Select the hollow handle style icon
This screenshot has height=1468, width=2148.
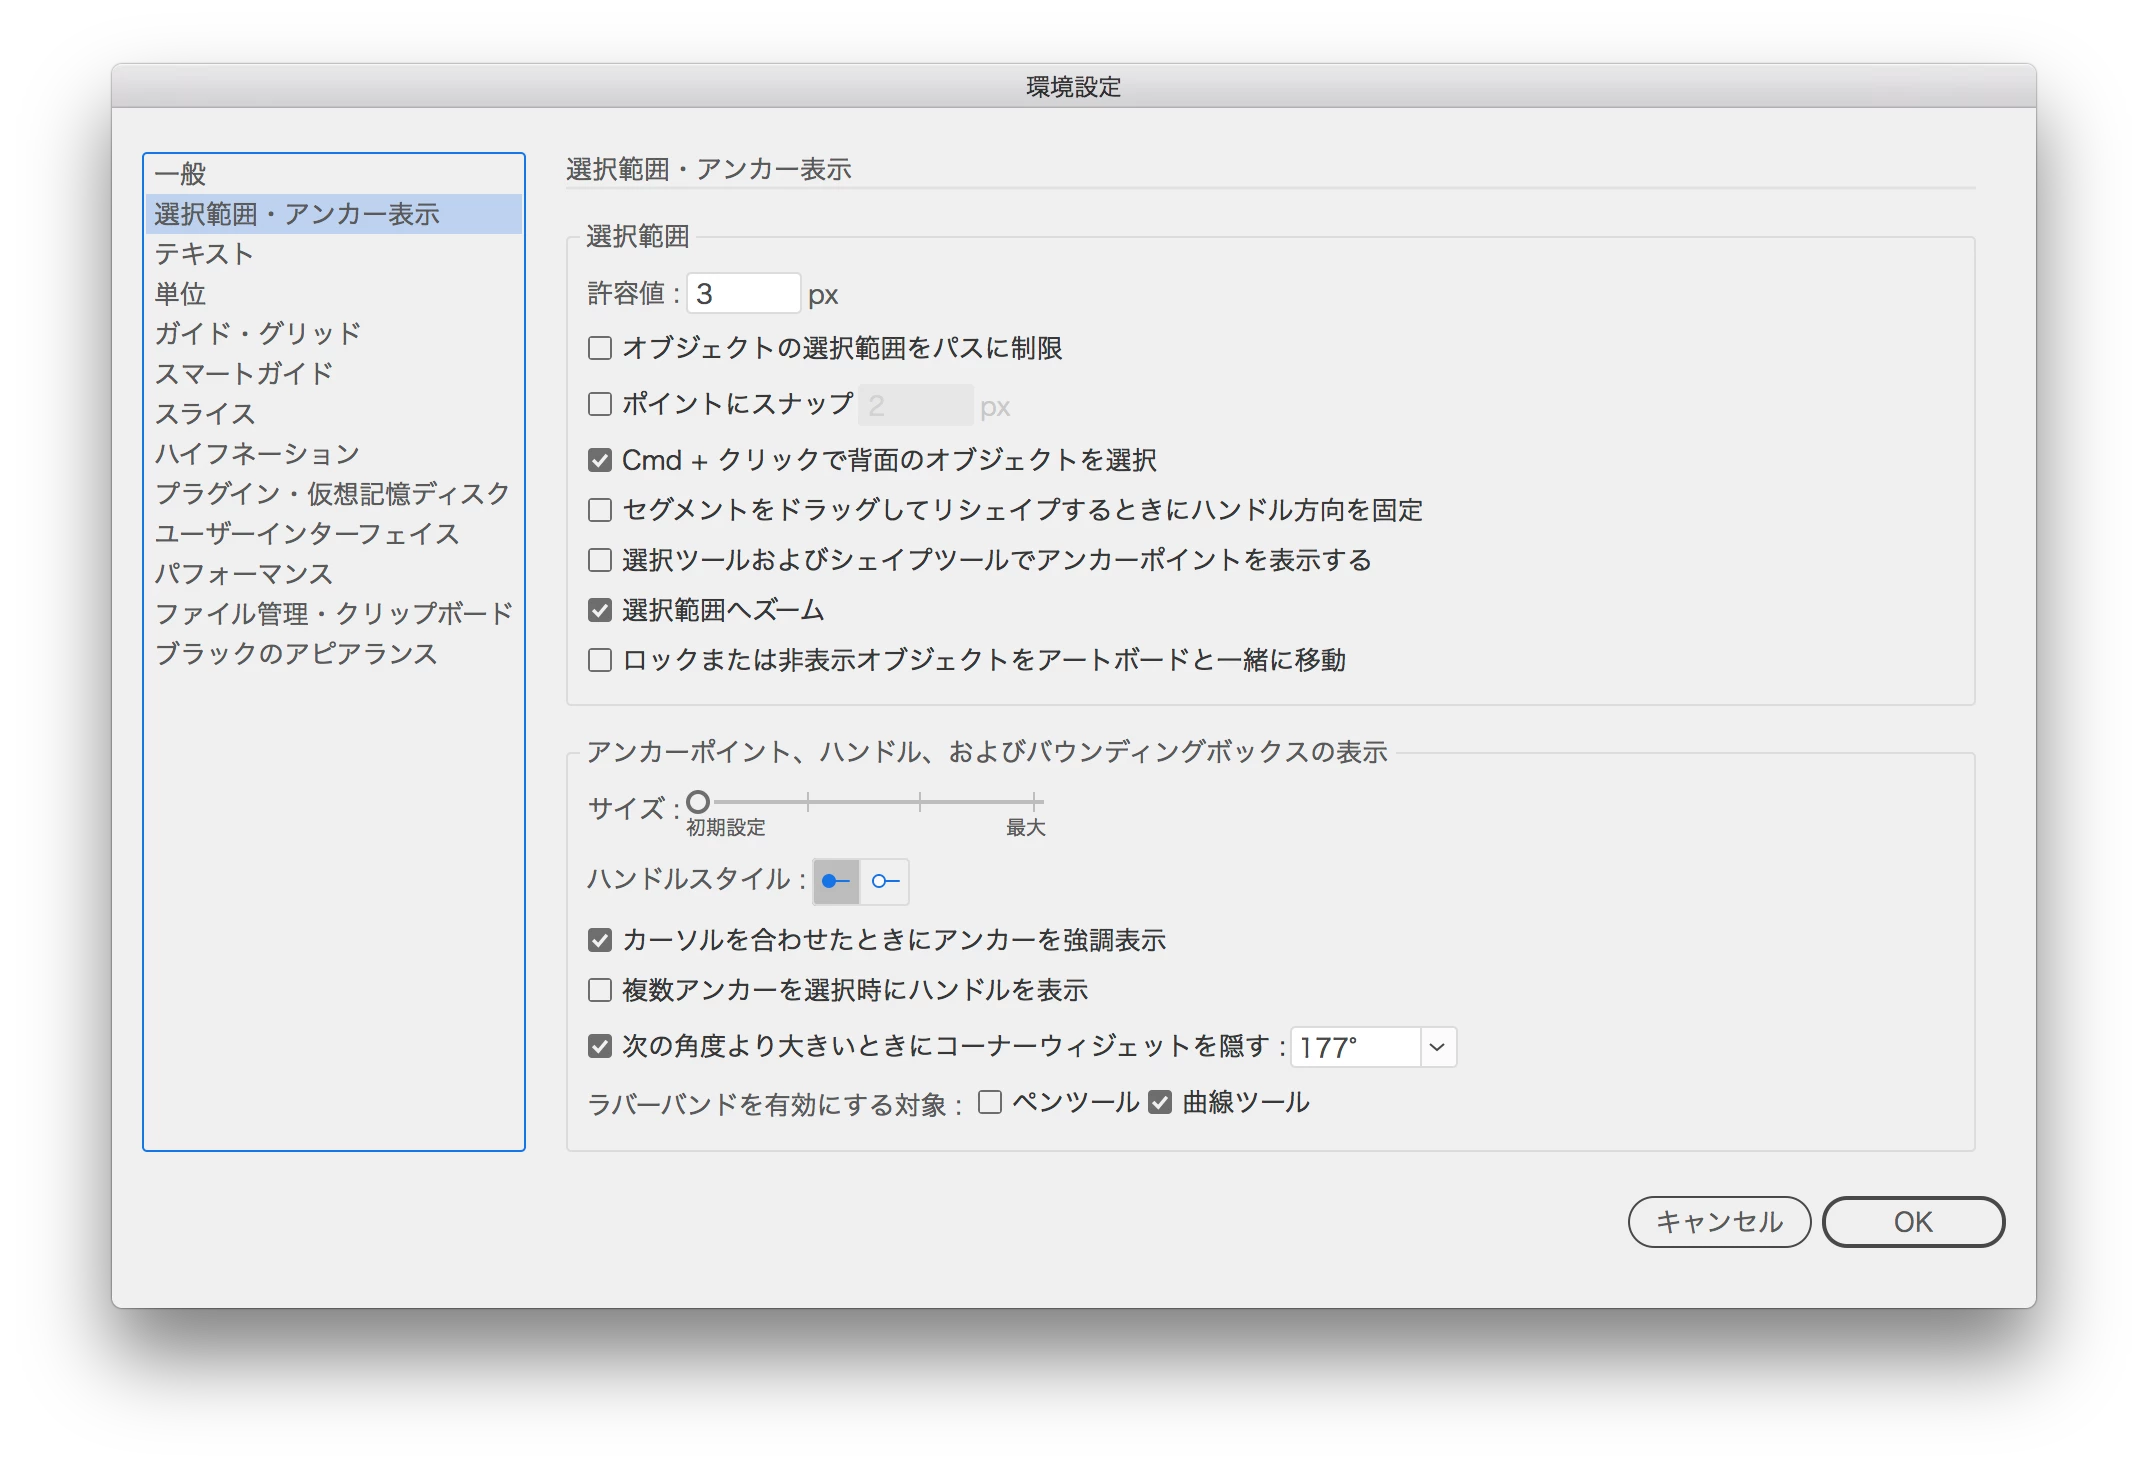(x=885, y=881)
